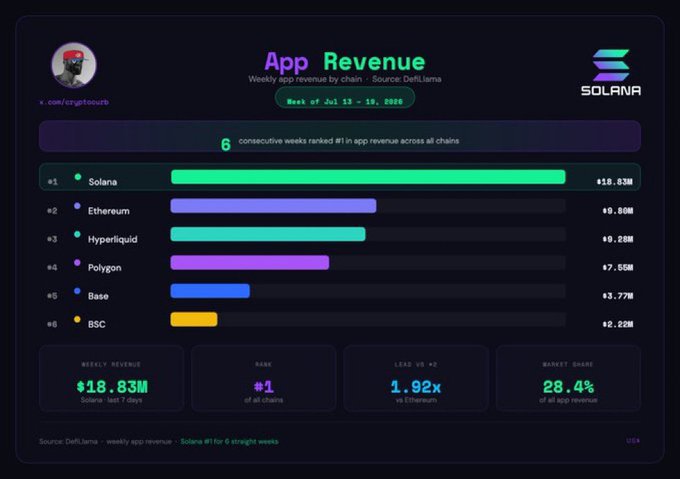Click the 'consecutive weeks ranked #1' banner text

tap(349, 141)
